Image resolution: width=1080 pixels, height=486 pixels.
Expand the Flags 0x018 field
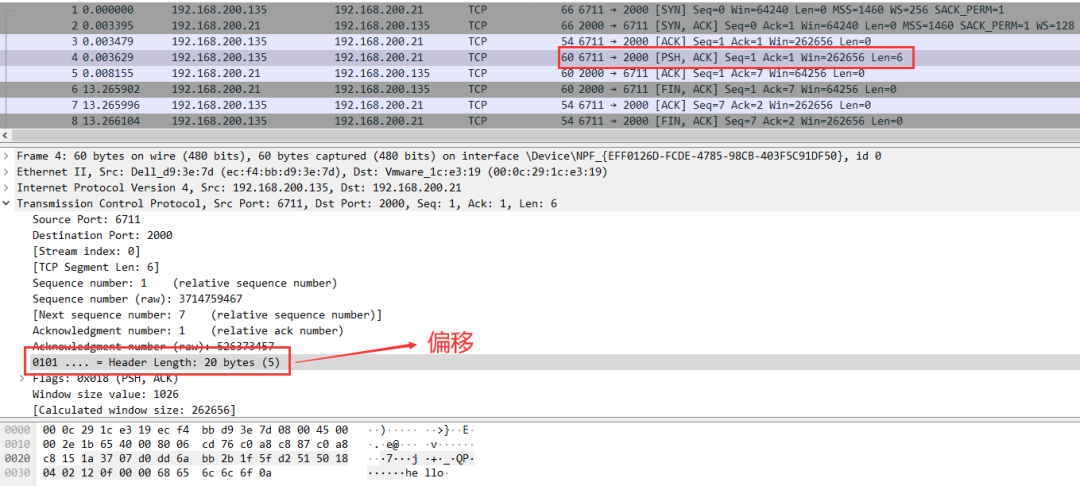tap(23, 379)
